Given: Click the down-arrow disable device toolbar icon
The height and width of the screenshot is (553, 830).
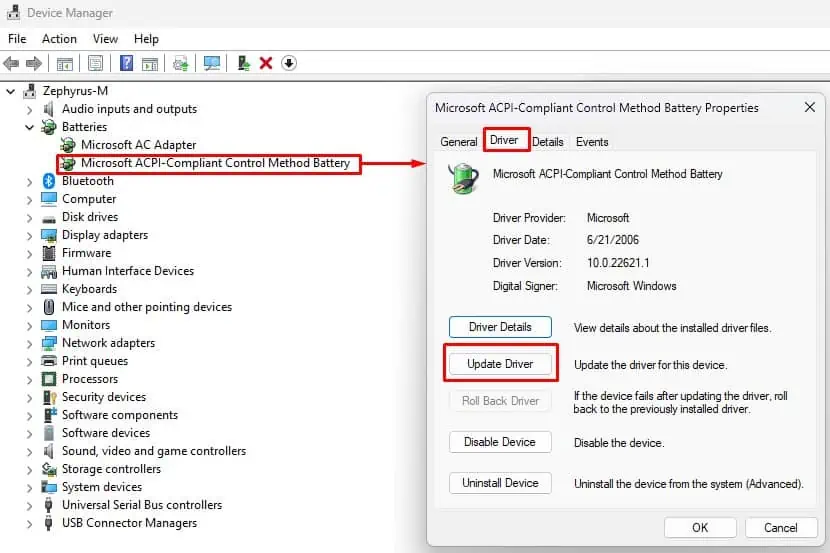Looking at the screenshot, I should (x=289, y=63).
